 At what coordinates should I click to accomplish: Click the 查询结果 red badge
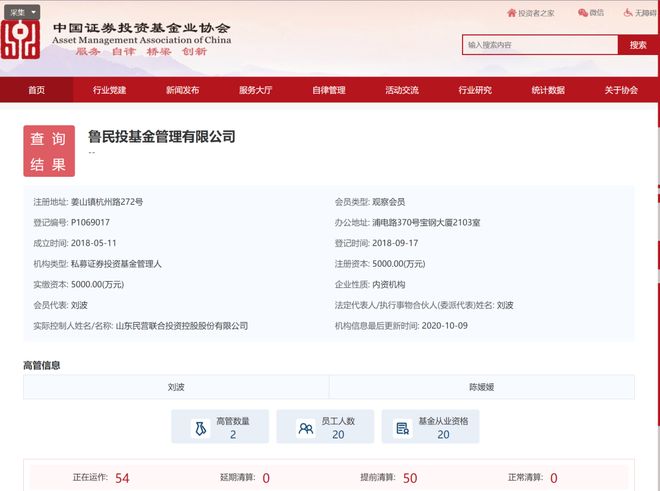(x=49, y=151)
